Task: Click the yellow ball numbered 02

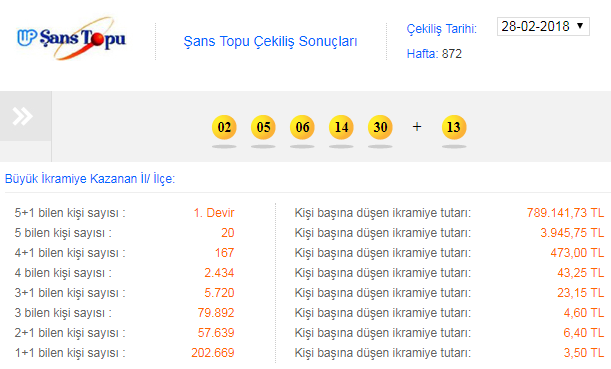Action: (x=224, y=127)
